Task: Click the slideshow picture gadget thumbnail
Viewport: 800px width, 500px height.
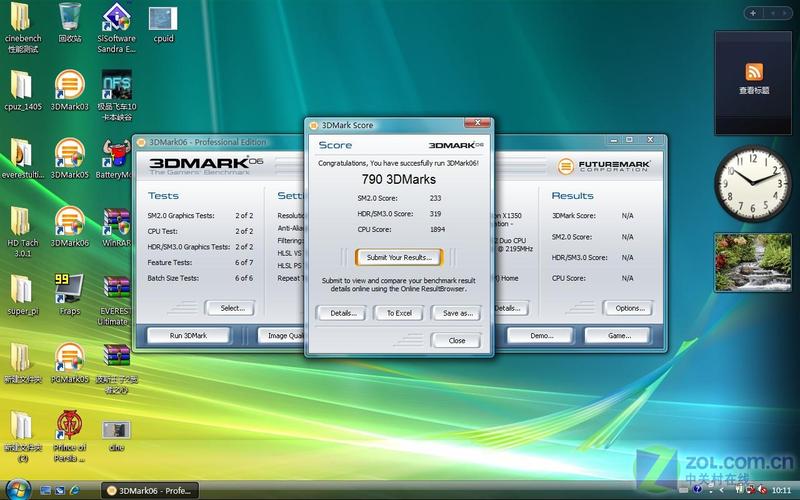Action: tap(753, 262)
